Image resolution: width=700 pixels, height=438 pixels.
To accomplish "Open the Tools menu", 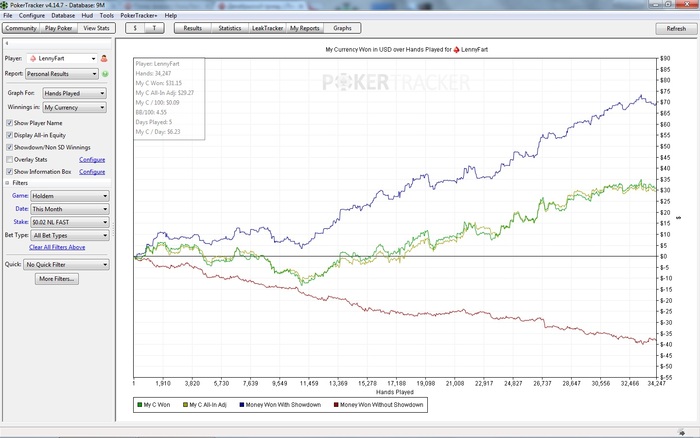I will pos(107,15).
